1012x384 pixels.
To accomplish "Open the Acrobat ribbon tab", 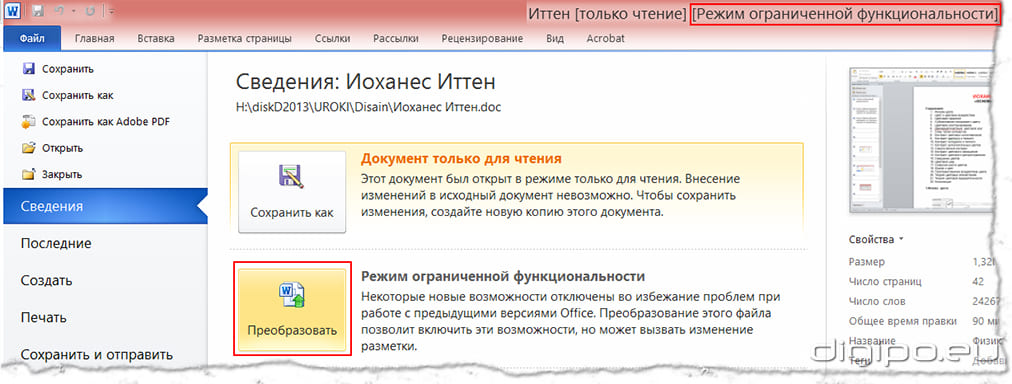I will pyautogui.click(x=605, y=39).
